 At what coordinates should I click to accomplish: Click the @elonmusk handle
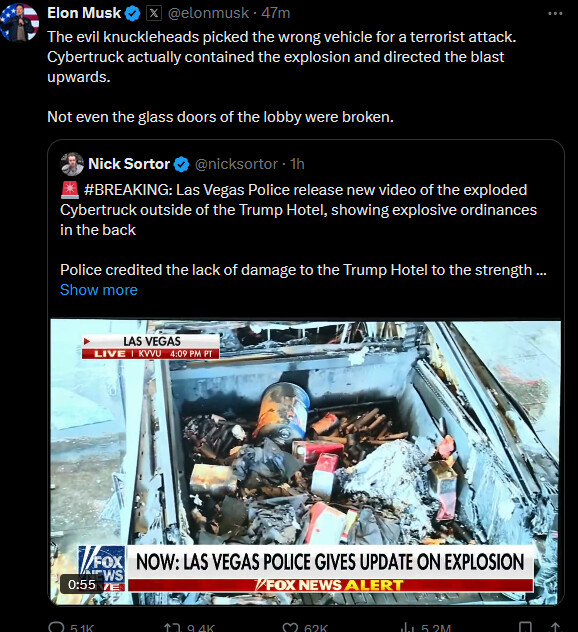pyautogui.click(x=208, y=13)
